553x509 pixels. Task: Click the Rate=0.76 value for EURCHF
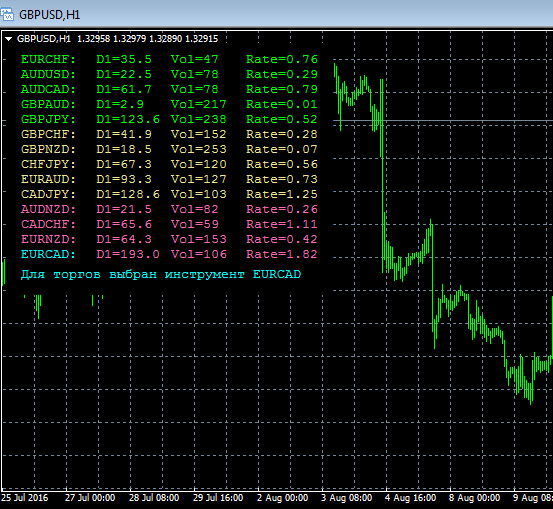[x=282, y=59]
